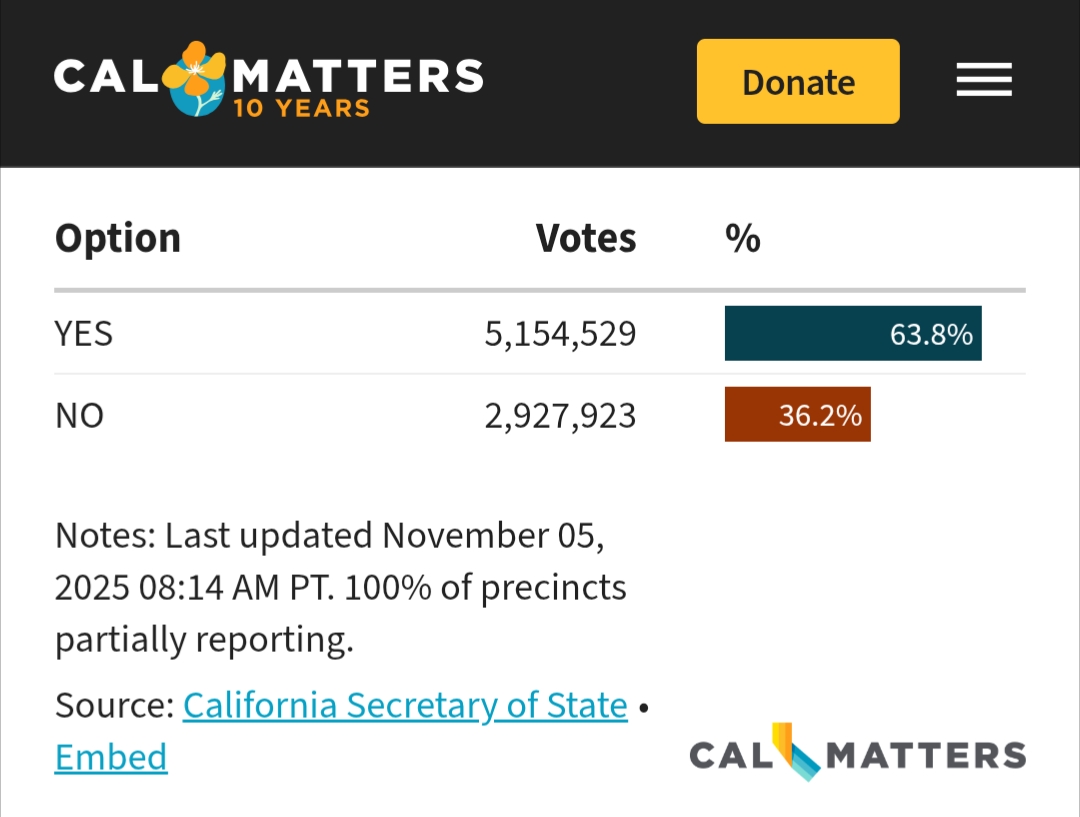Select the Votes column header
This screenshot has height=817, width=1080.
click(586, 238)
